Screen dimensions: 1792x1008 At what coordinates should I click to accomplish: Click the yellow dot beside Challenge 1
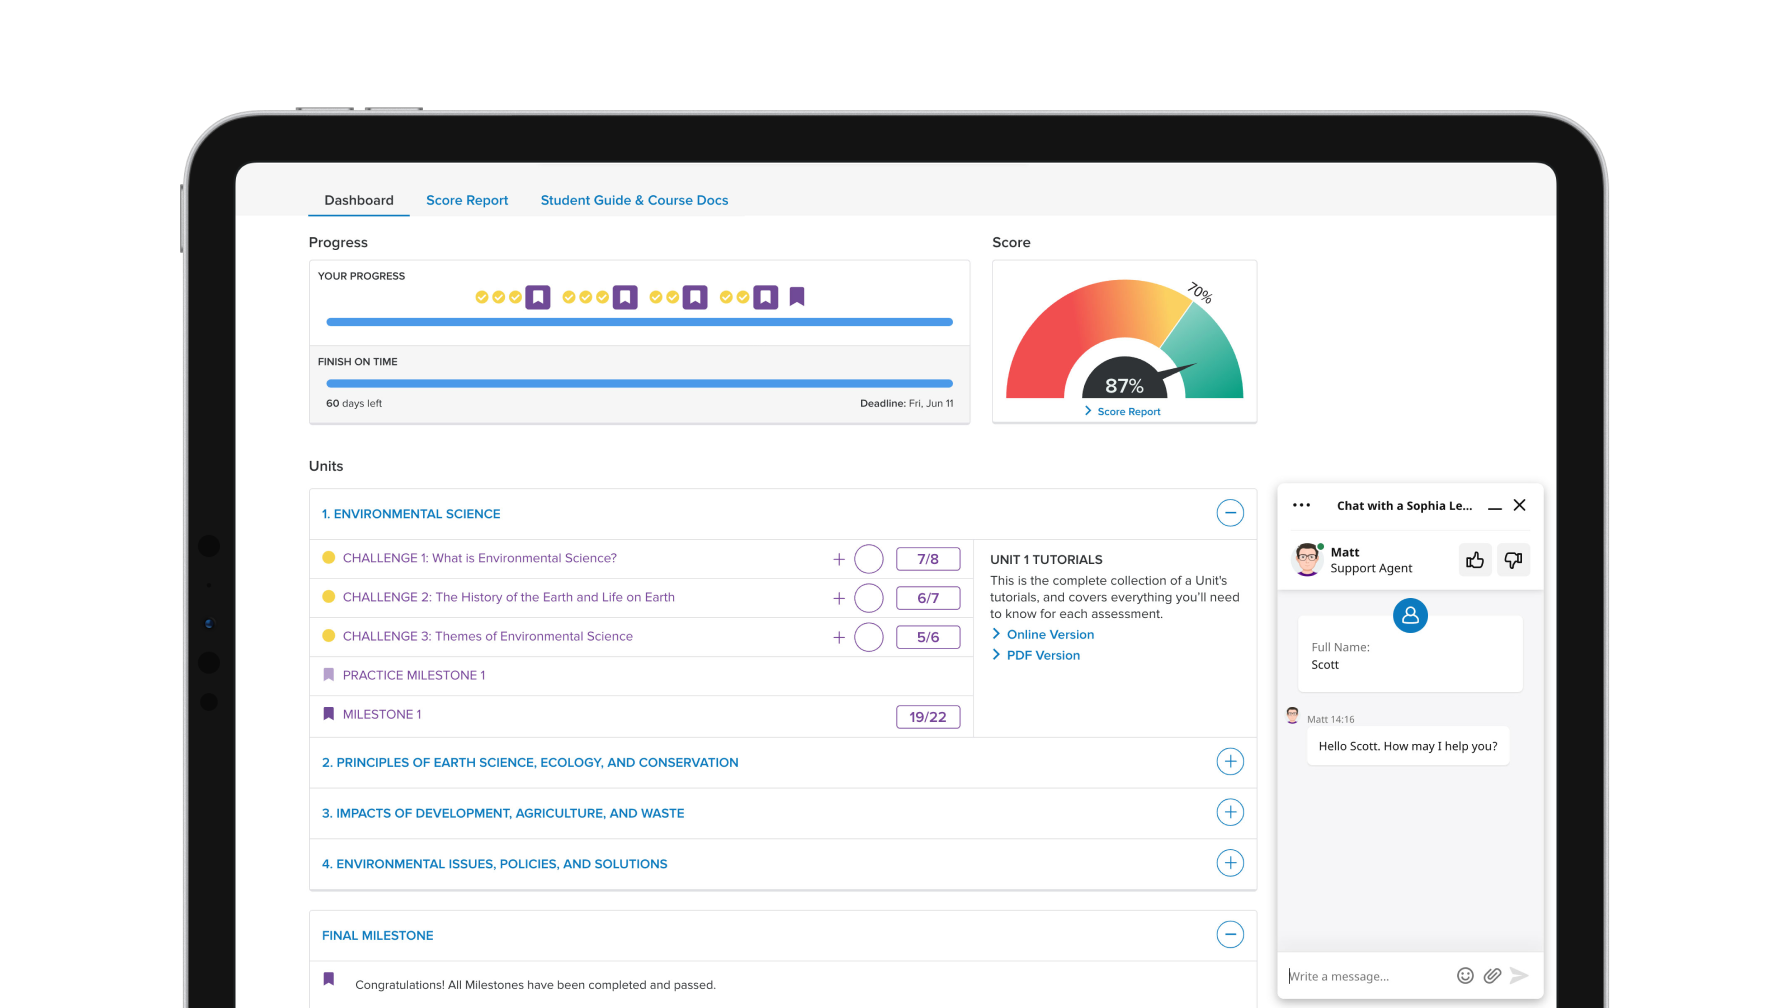coord(328,558)
